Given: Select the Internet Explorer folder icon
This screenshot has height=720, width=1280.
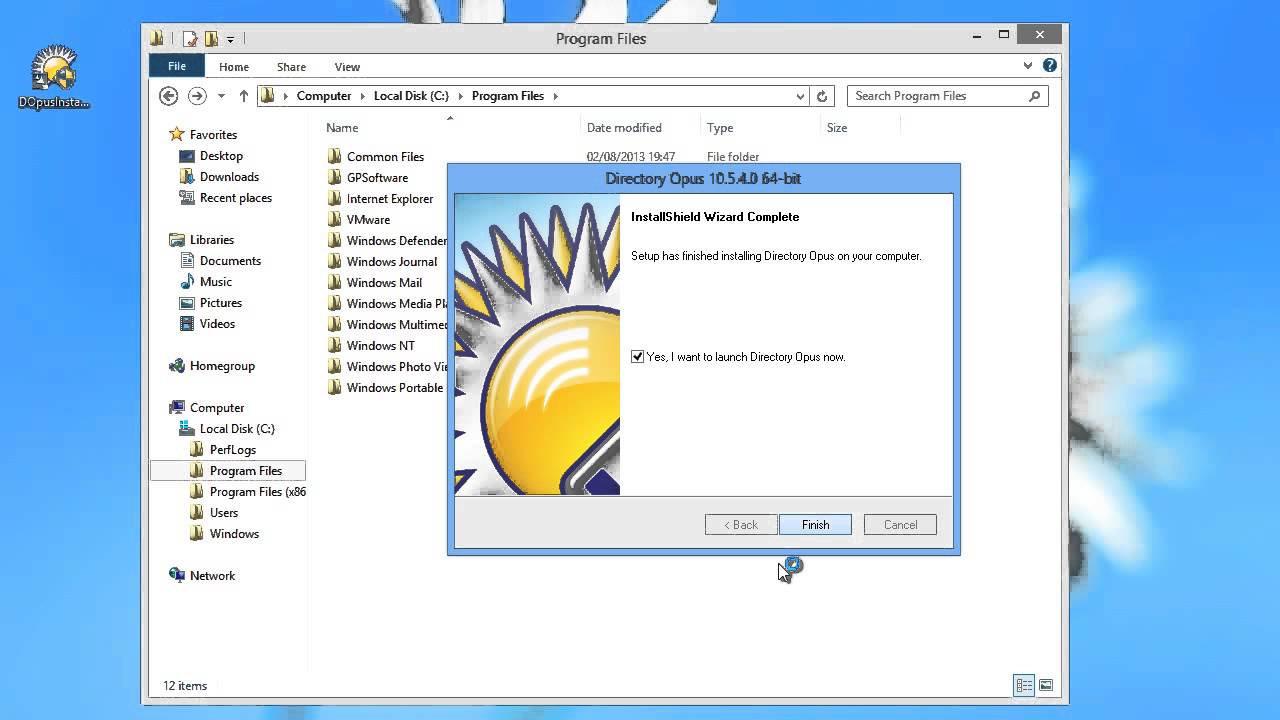Looking at the screenshot, I should click(335, 199).
